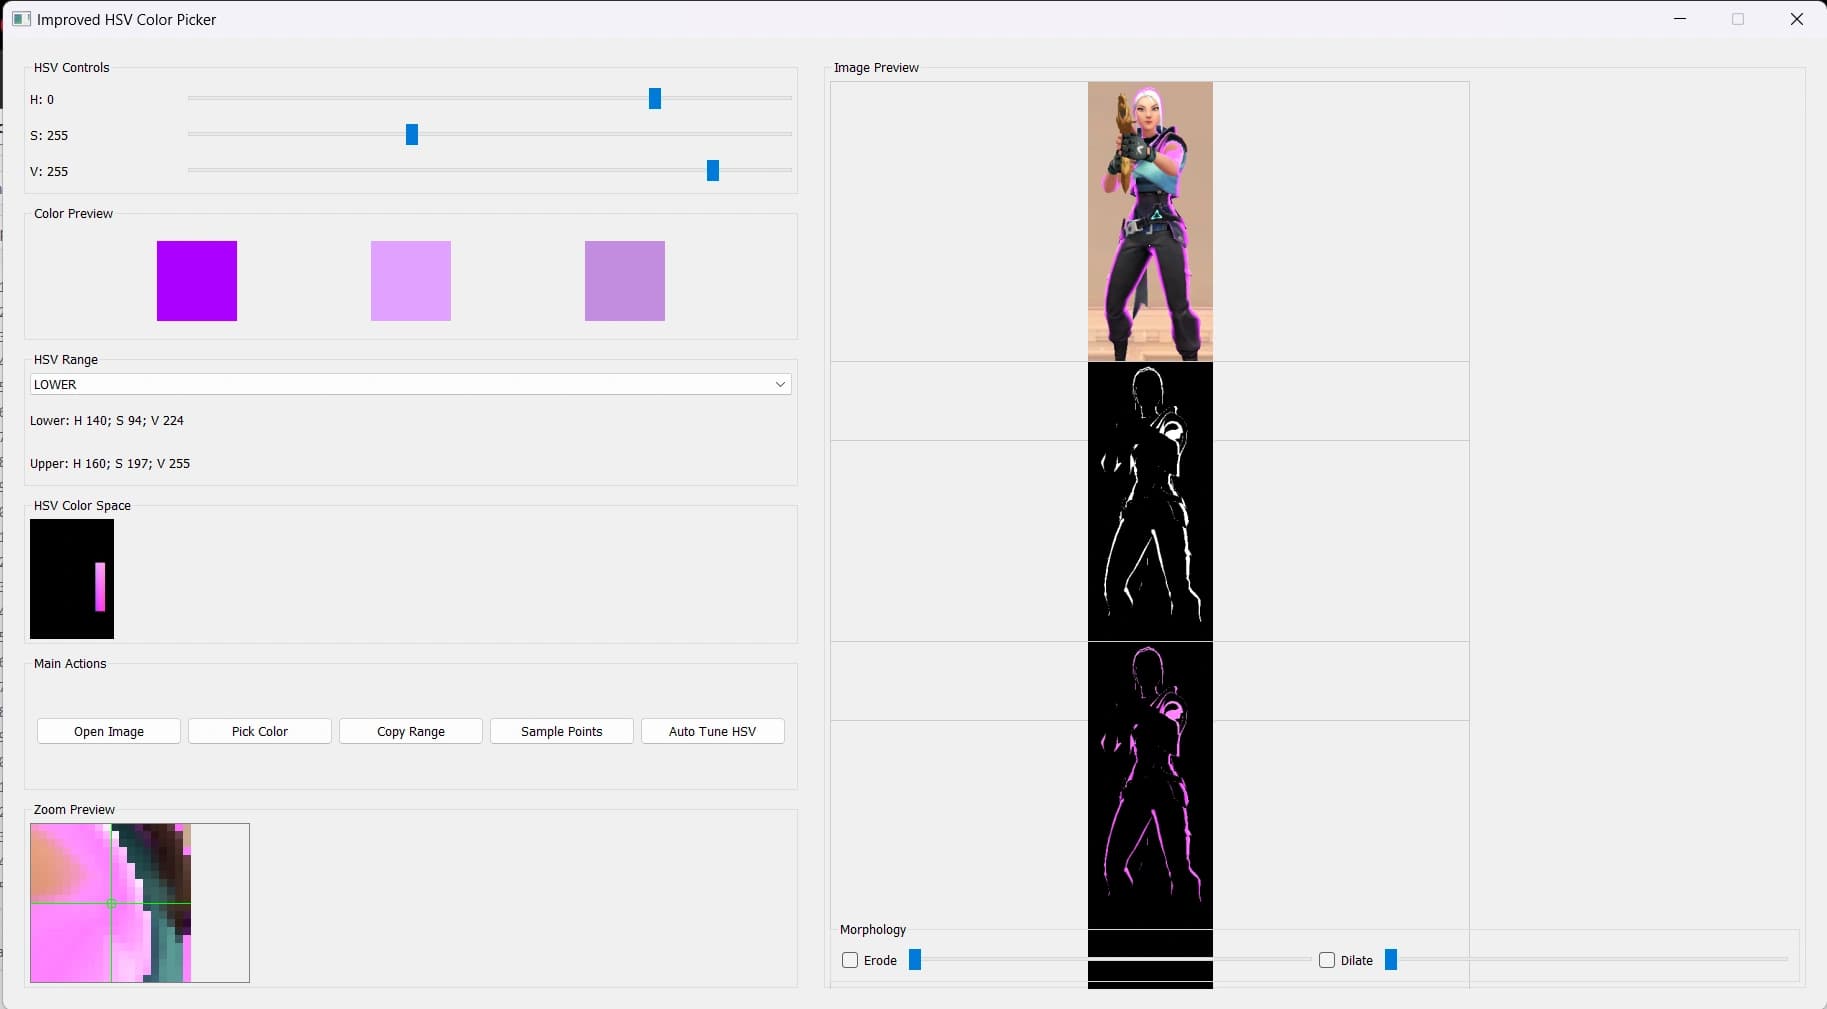1827x1009 pixels.
Task: Click the Value slider handle
Action: tap(712, 170)
